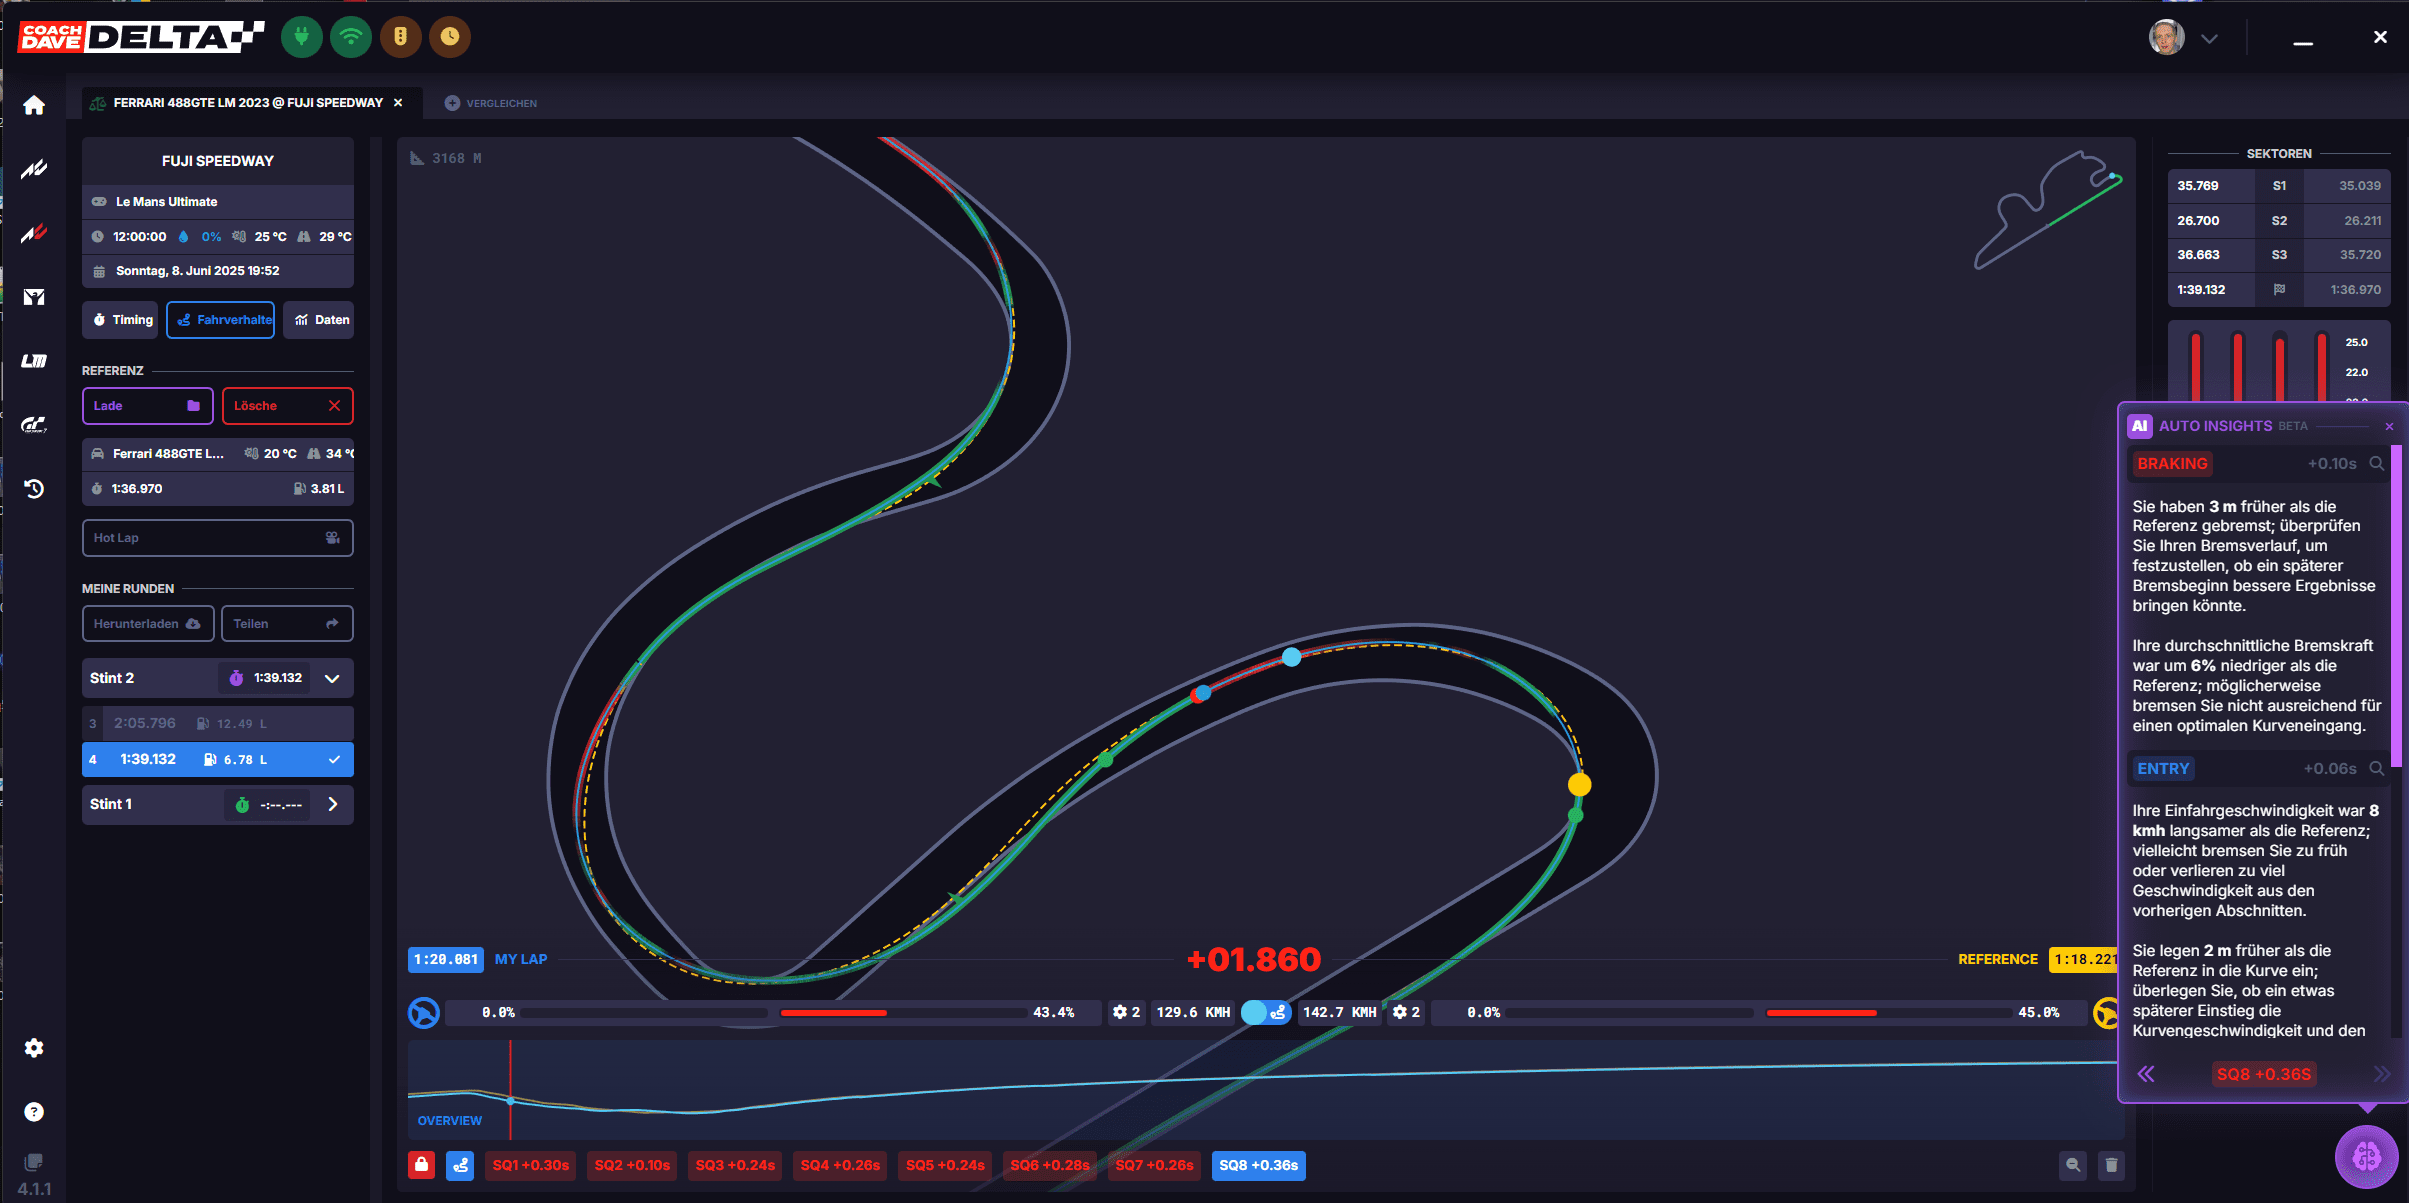The width and height of the screenshot is (2409, 1203).
Task: Open settings gear in sidebar
Action: pos(34,1048)
